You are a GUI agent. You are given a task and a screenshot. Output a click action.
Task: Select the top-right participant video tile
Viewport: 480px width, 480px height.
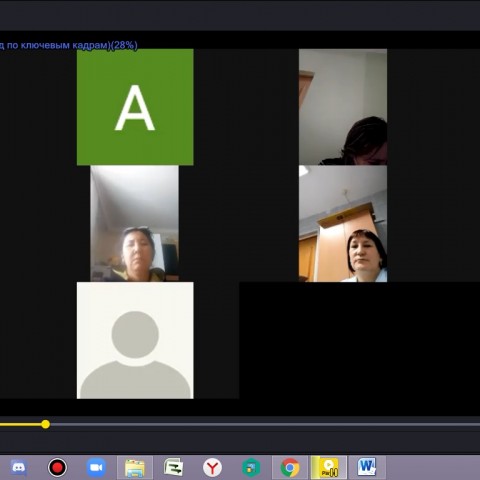343,107
